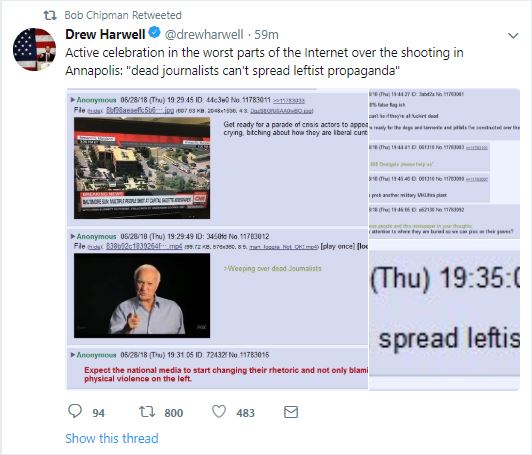Screen dimensions: 532x455
Task: Open direct message envelope icon
Action: pyautogui.click(x=291, y=412)
